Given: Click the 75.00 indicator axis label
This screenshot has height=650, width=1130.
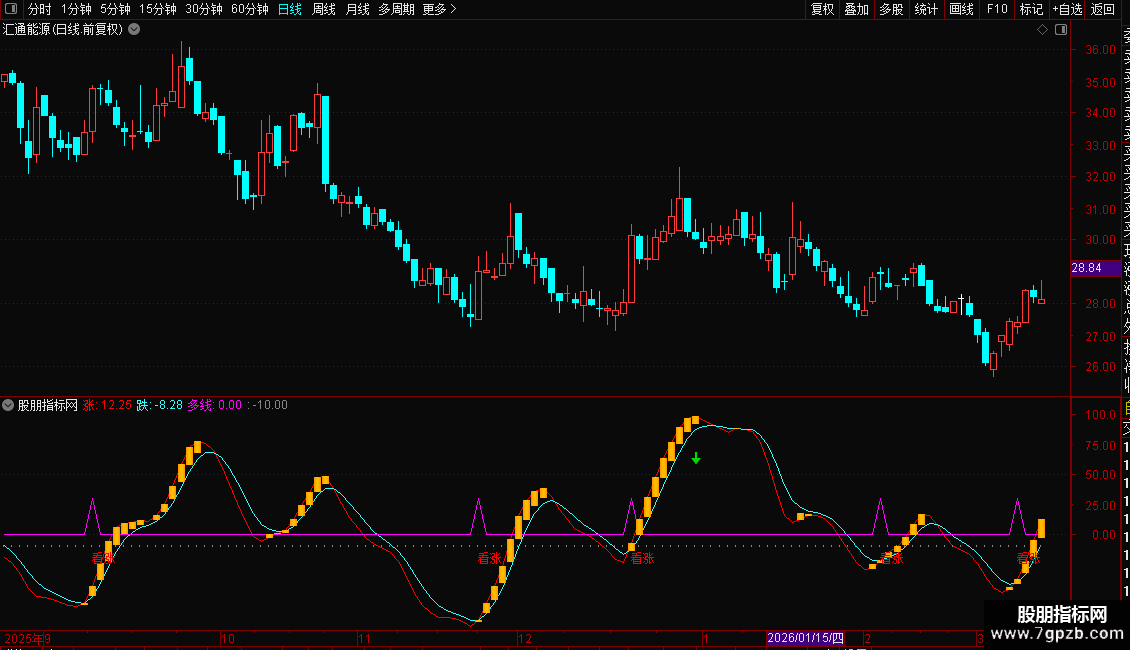Looking at the screenshot, I should 1100,445.
